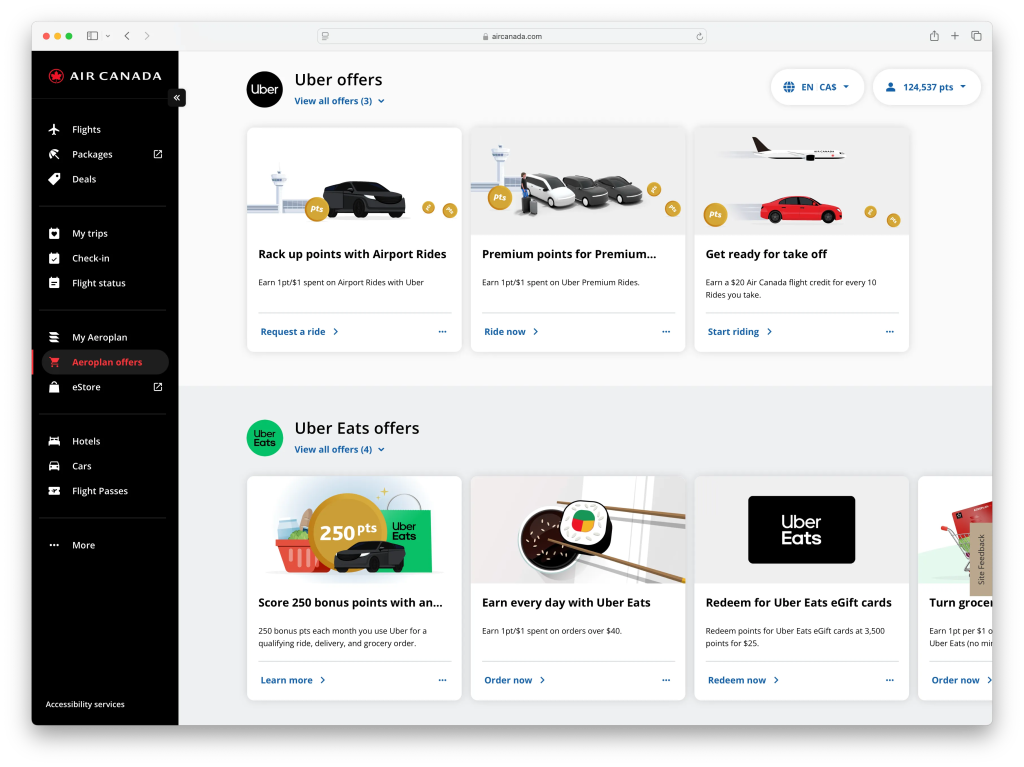Viewport: 1024px width, 767px height.
Task: Click the Air Canada logo
Action: click(104, 76)
